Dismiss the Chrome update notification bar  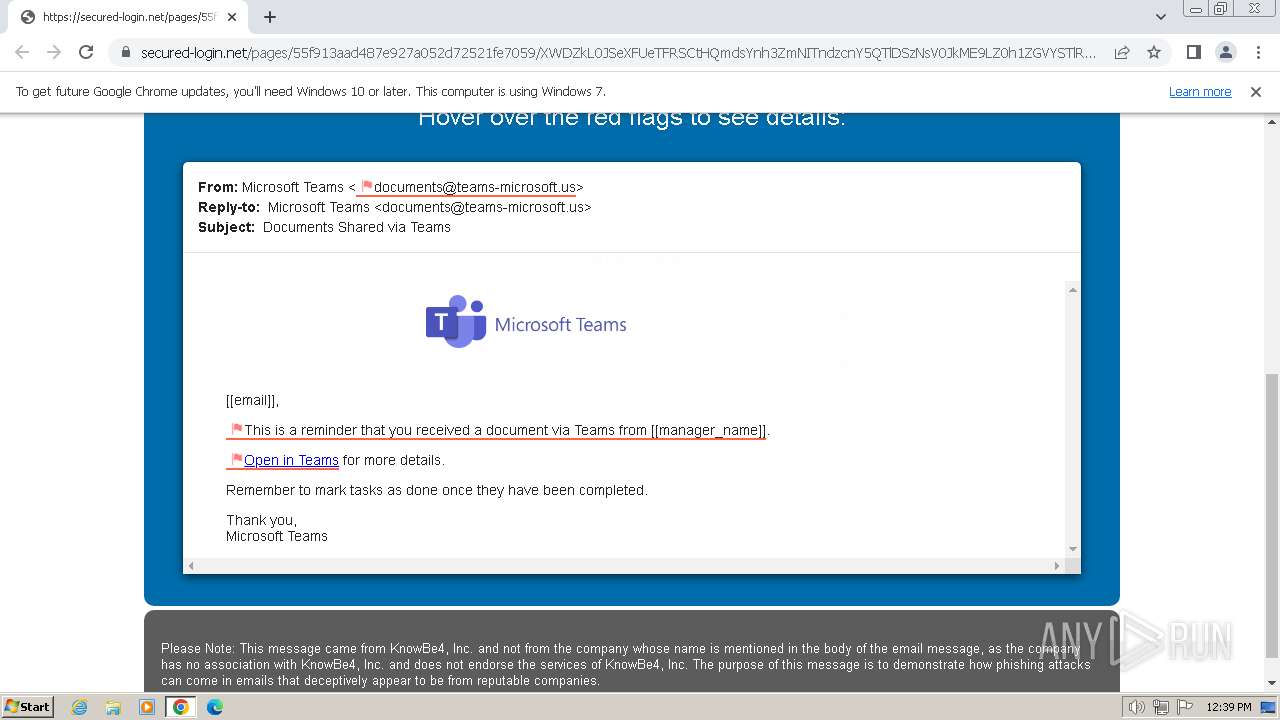tap(1256, 91)
